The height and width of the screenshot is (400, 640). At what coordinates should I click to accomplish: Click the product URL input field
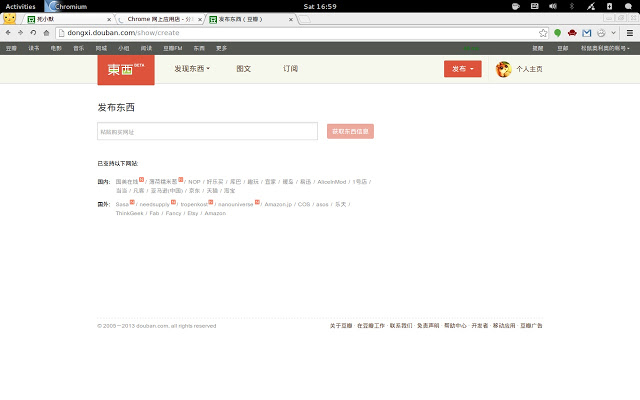coord(207,131)
